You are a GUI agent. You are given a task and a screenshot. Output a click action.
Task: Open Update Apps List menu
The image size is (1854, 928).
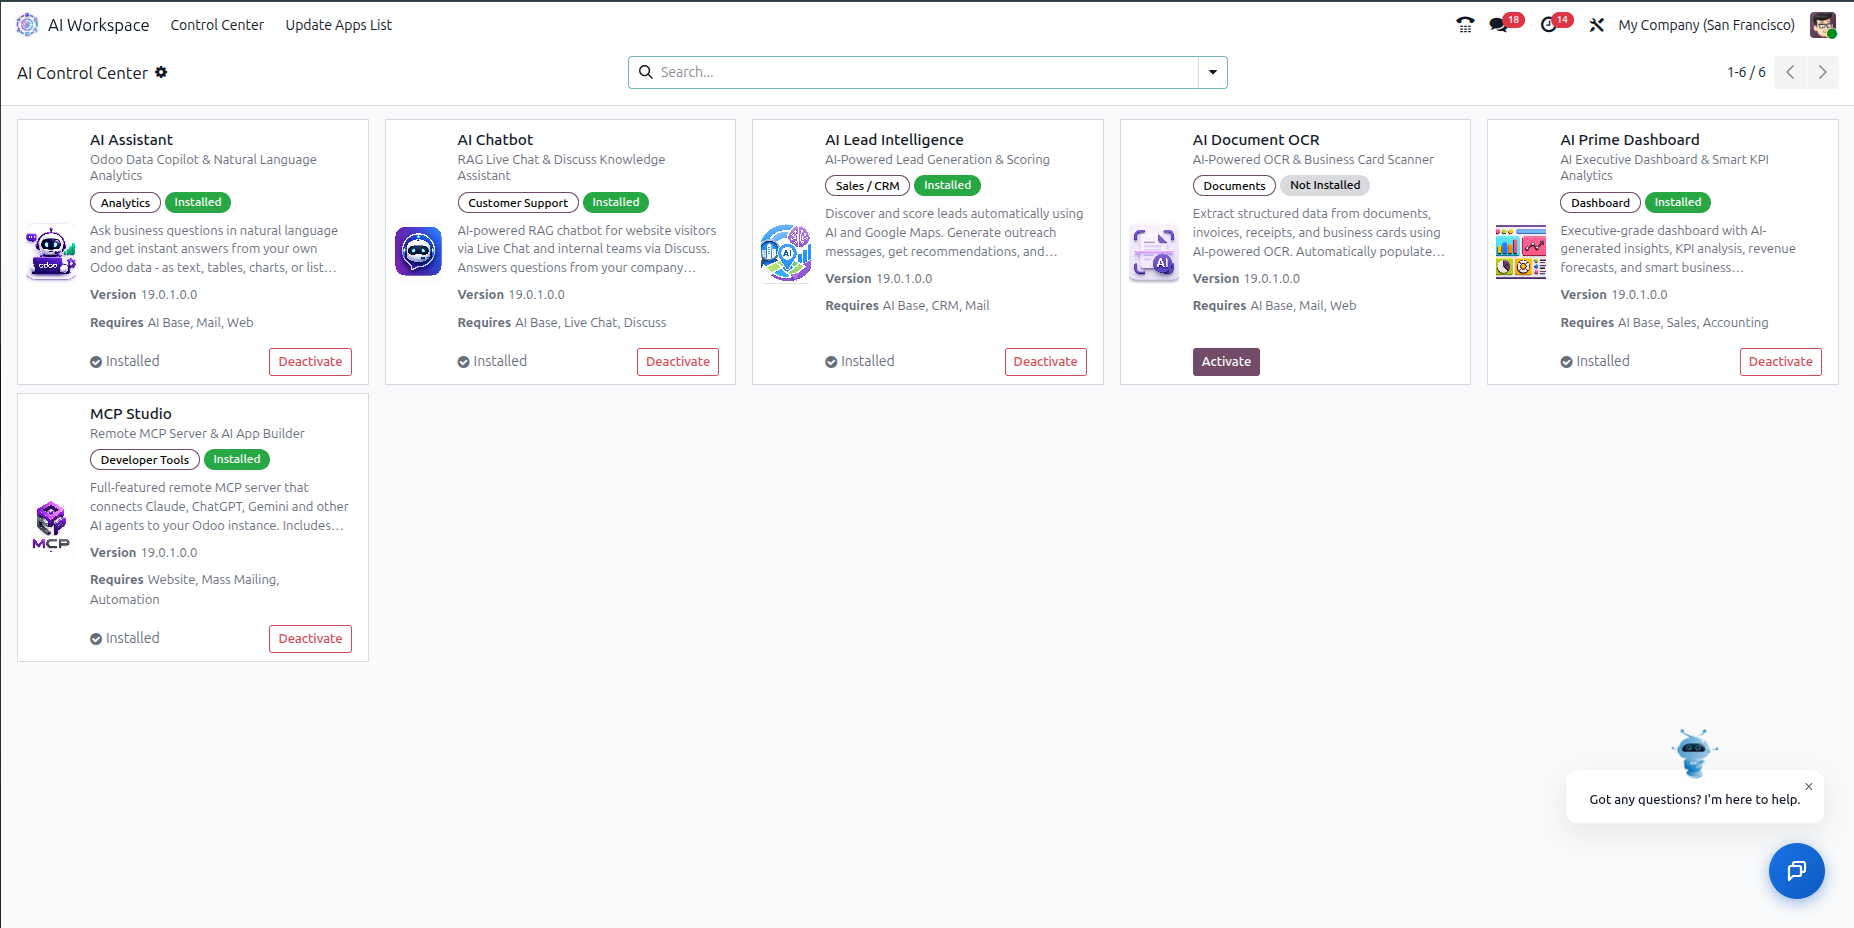click(339, 25)
